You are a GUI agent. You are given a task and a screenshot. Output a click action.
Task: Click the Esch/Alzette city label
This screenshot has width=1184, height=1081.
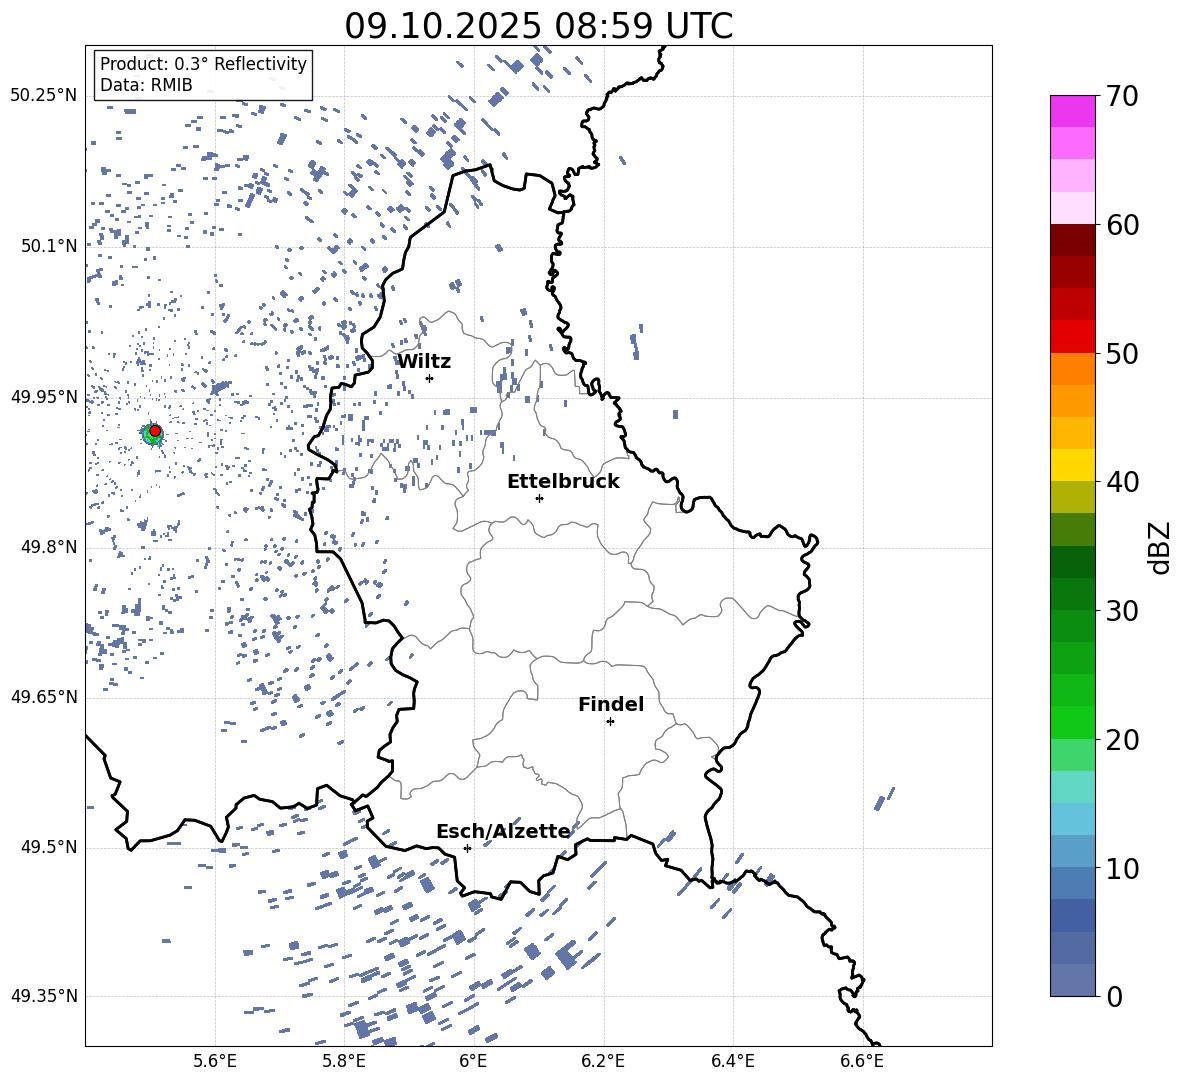(504, 831)
